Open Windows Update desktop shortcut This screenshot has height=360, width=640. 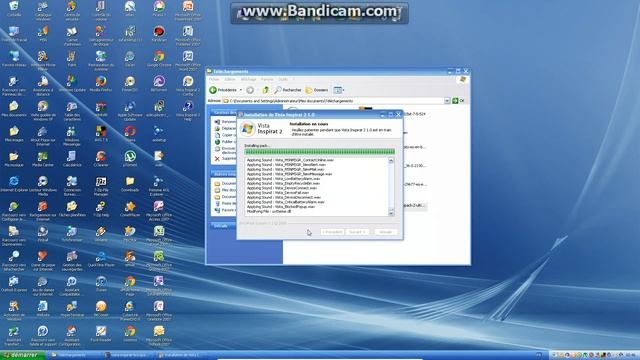72,84
